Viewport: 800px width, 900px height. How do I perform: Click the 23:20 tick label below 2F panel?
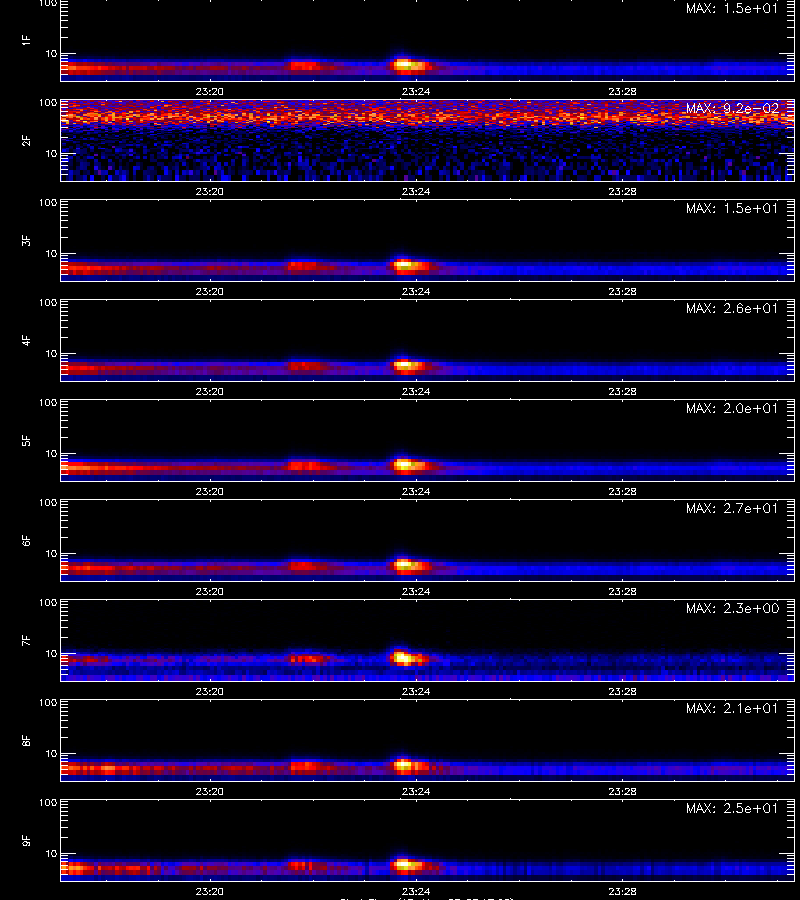(x=209, y=191)
